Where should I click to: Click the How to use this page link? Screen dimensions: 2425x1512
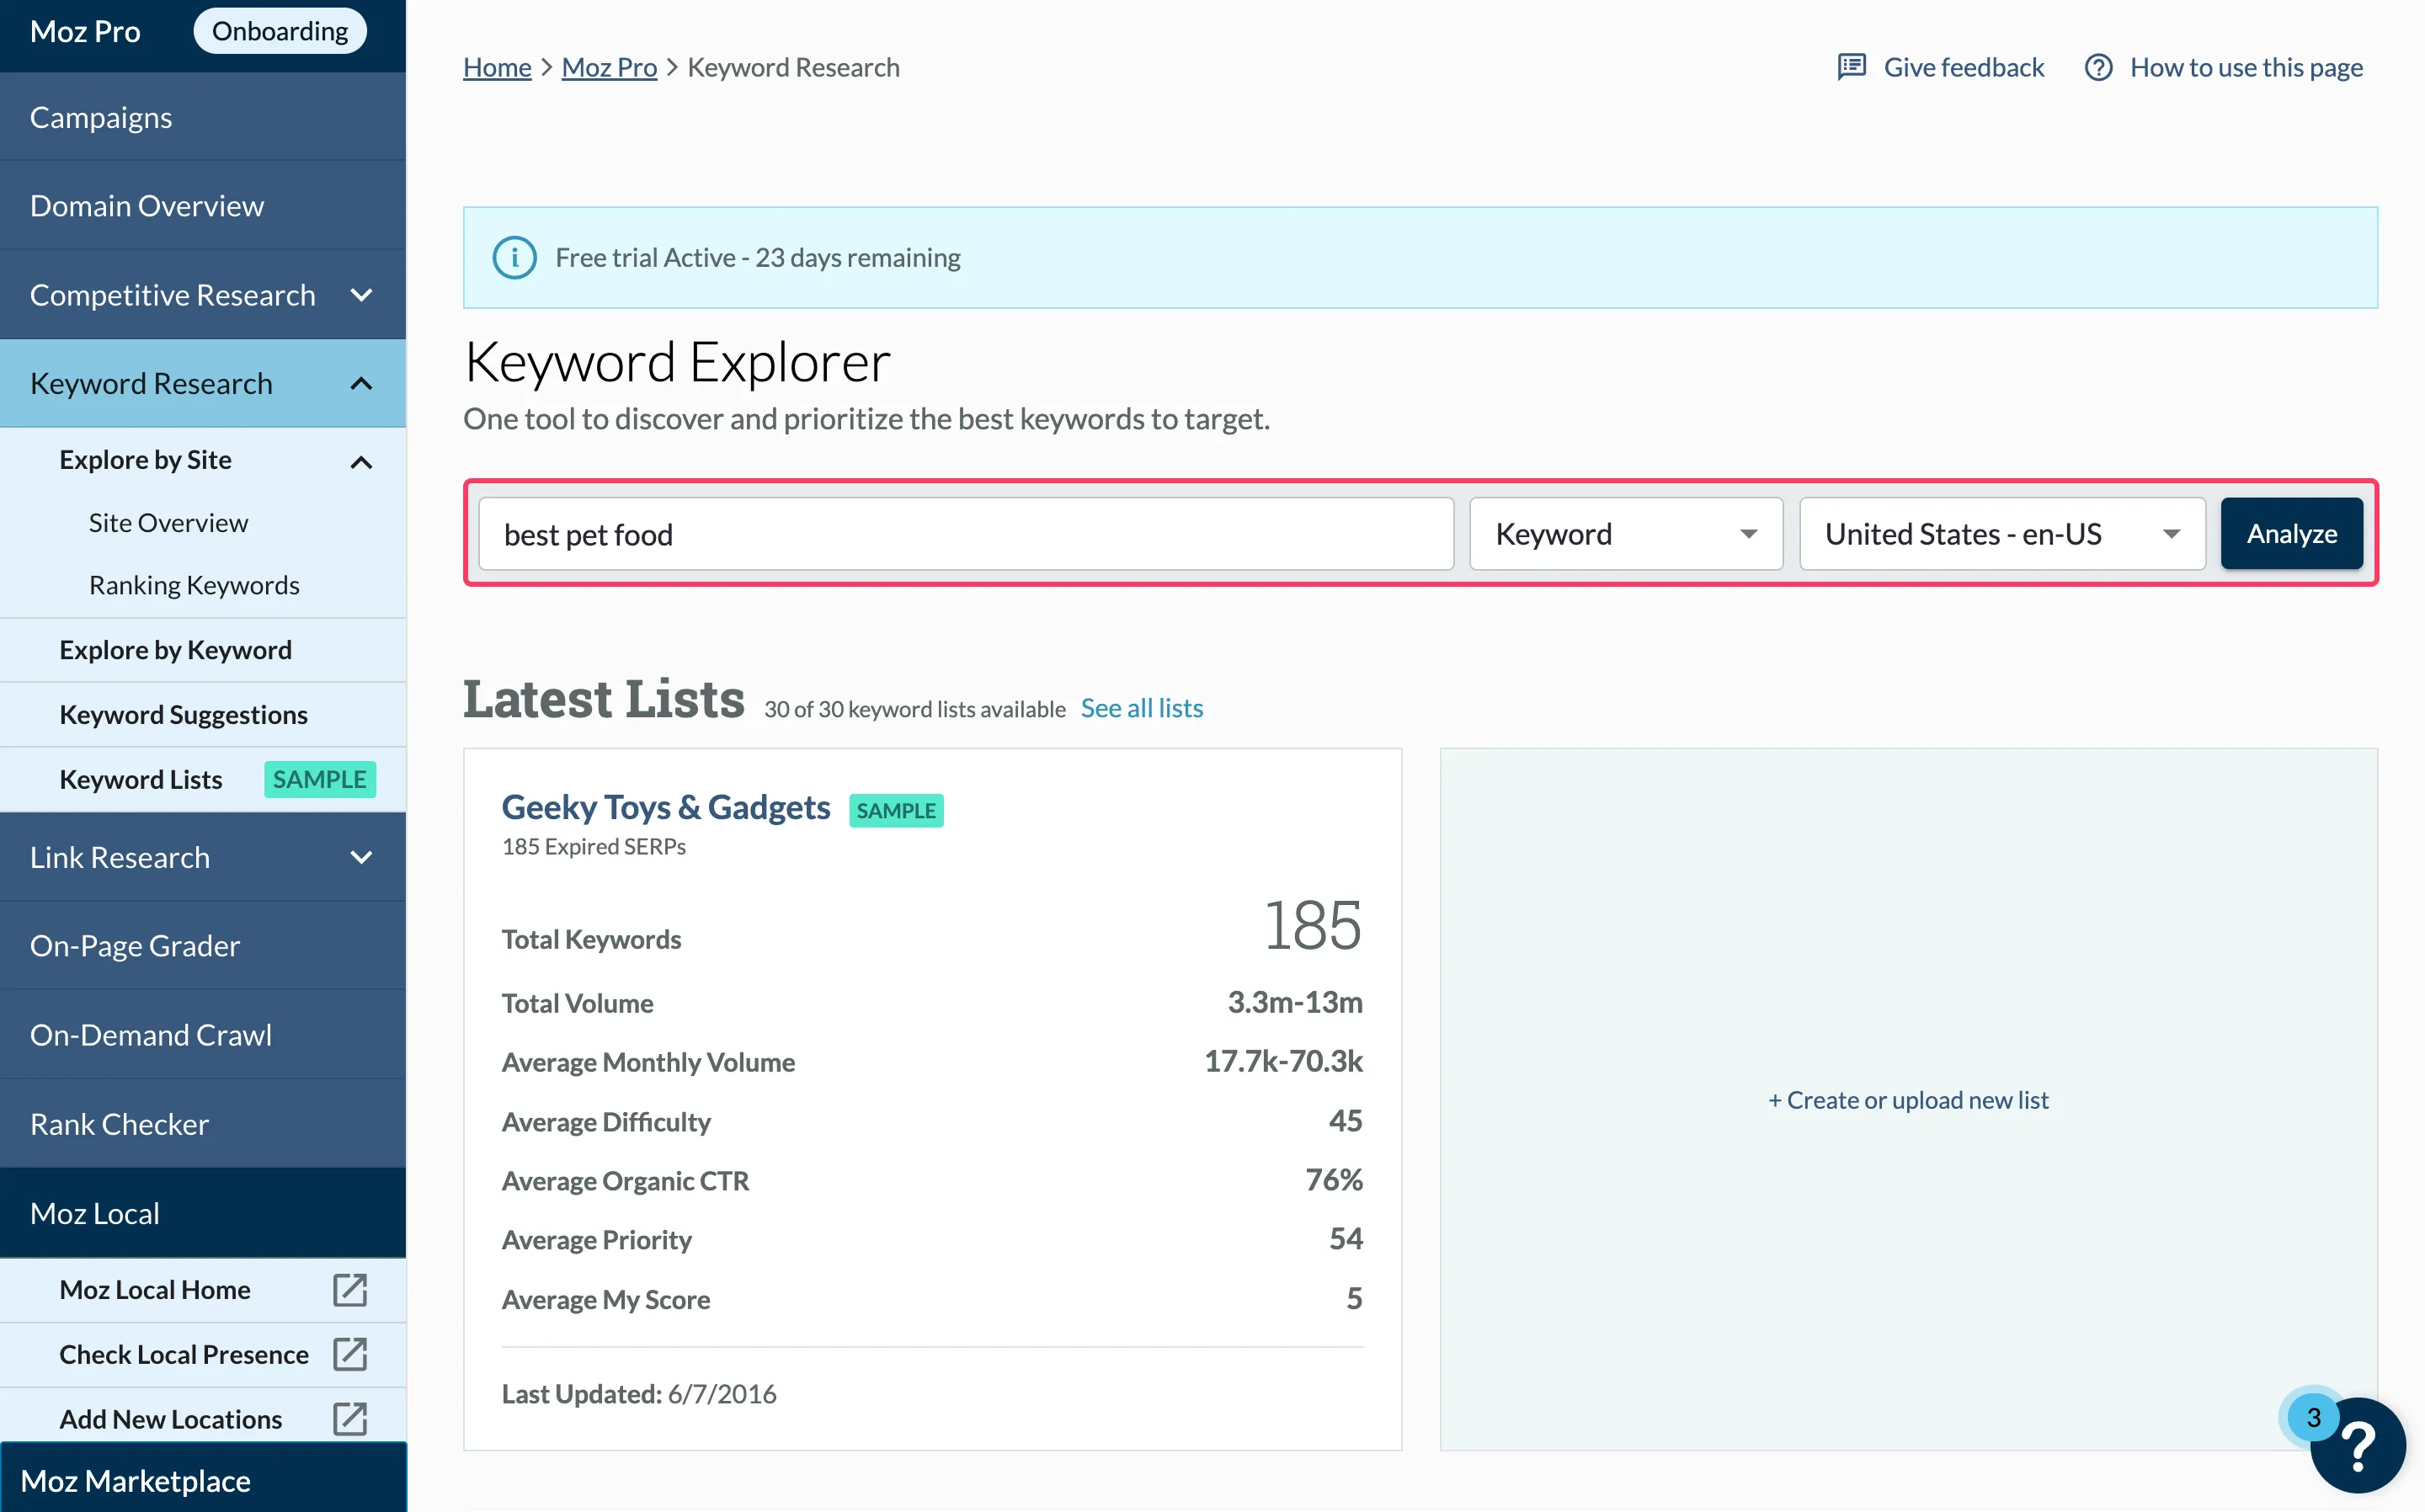[x=2246, y=67]
